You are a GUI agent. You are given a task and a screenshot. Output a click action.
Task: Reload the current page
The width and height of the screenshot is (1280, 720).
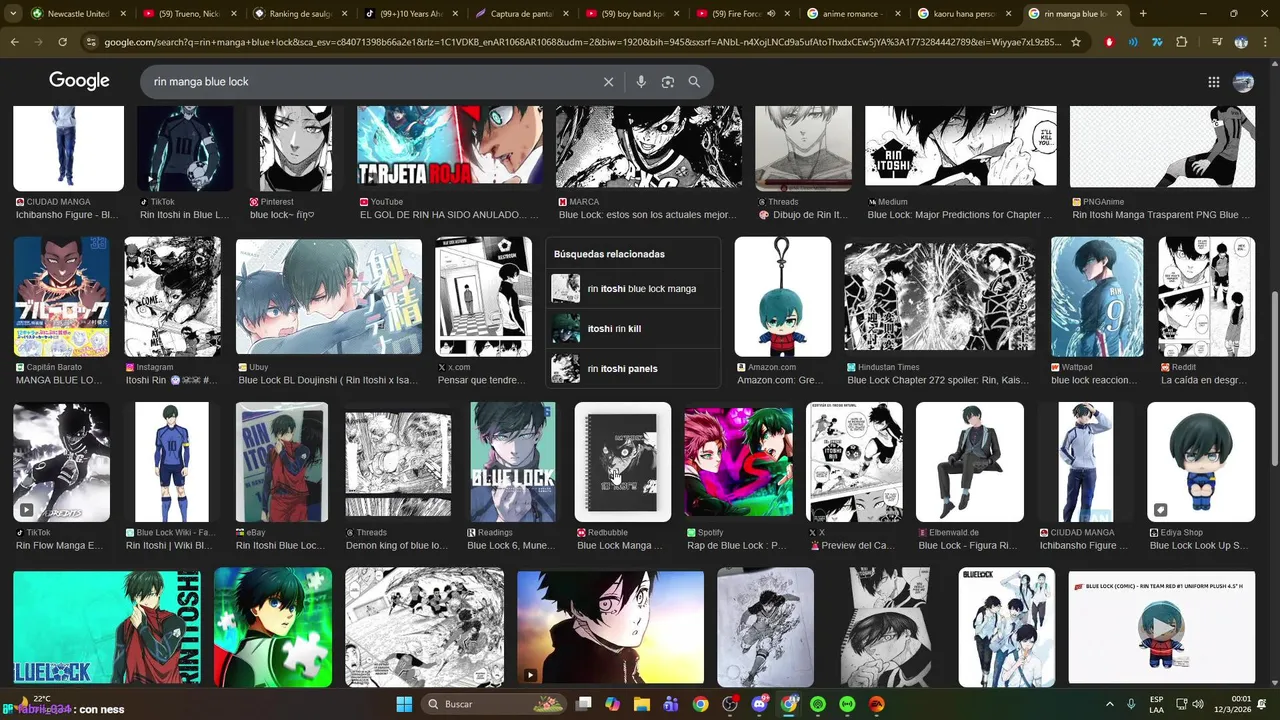63,42
